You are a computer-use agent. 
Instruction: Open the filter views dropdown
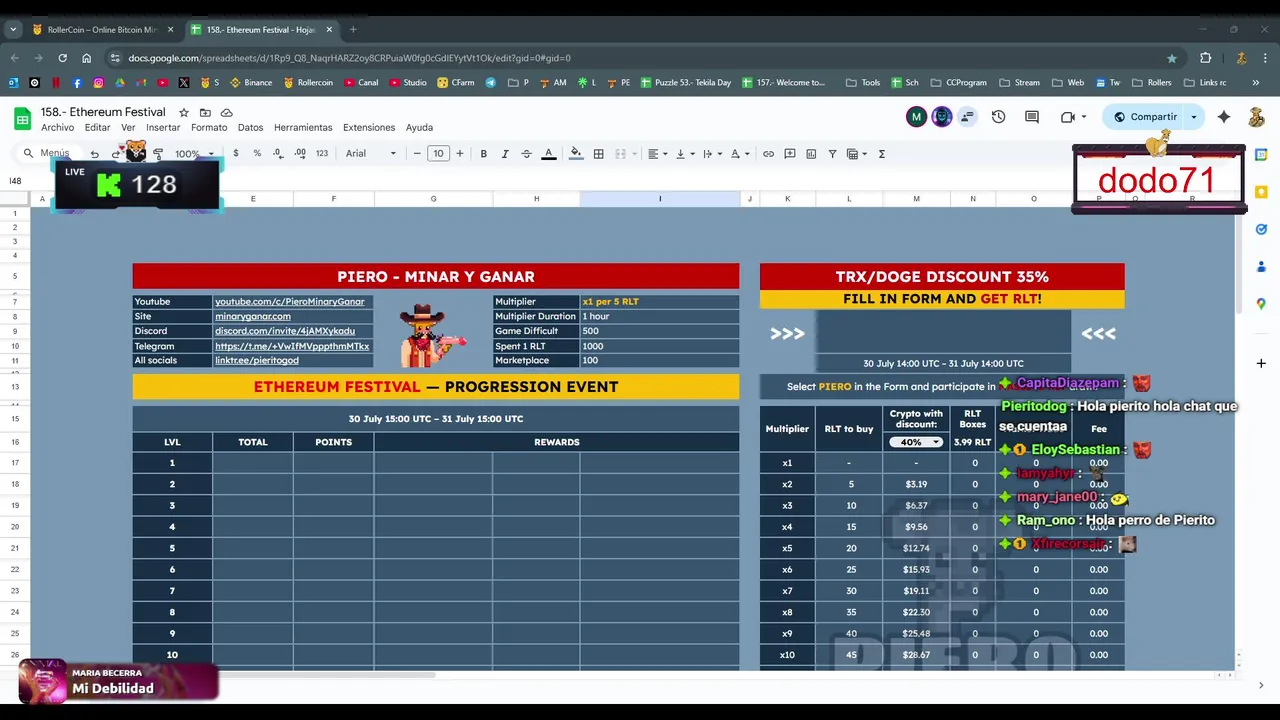point(857,154)
